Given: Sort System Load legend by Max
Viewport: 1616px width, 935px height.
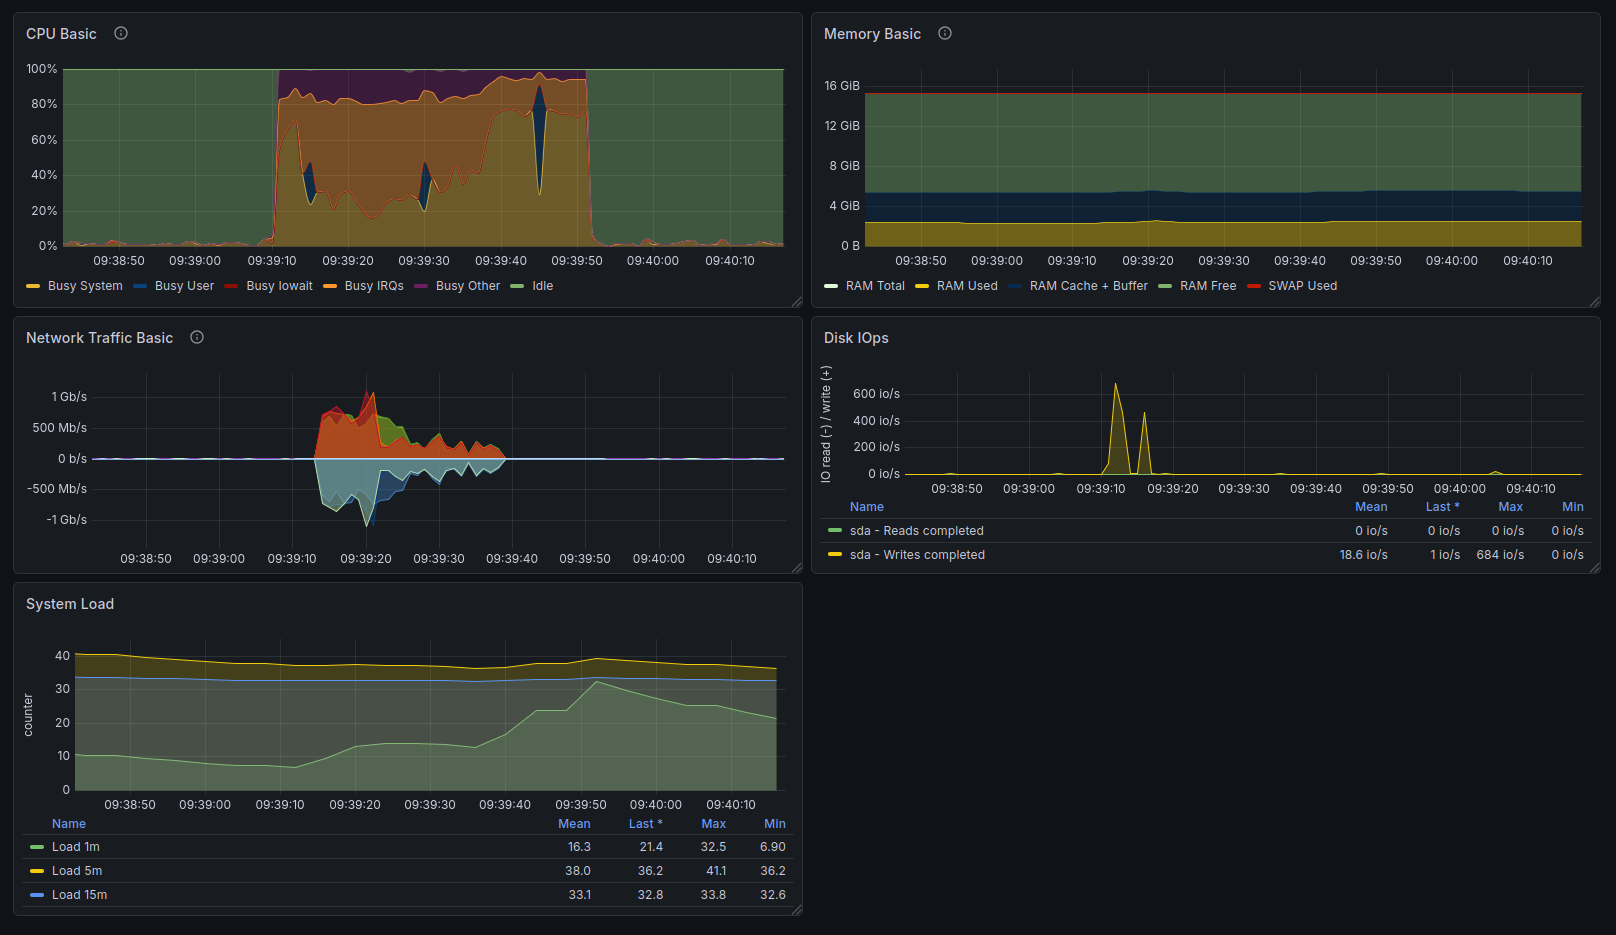Looking at the screenshot, I should (x=714, y=824).
